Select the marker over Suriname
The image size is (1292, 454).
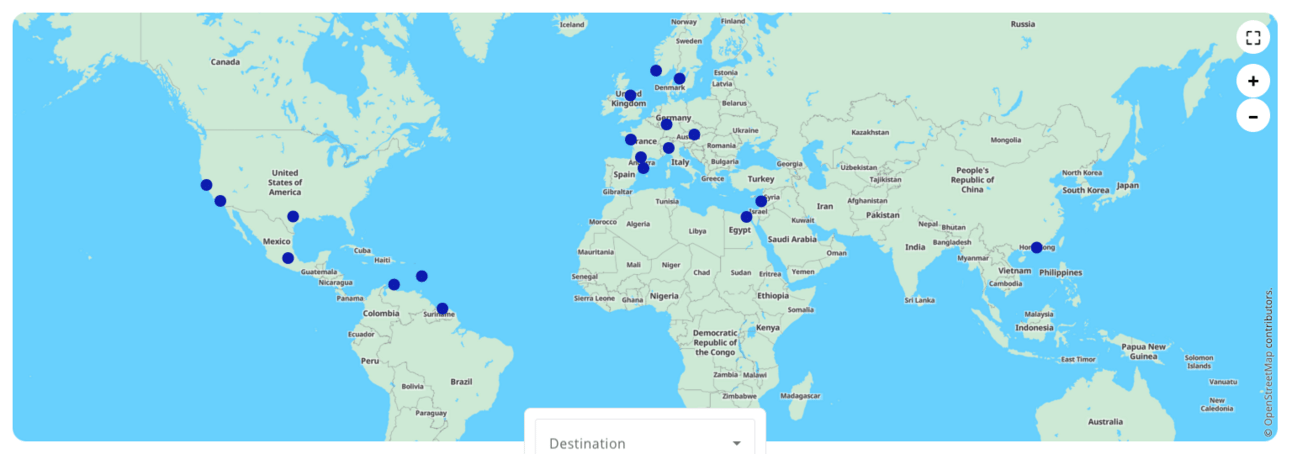[x=442, y=309]
